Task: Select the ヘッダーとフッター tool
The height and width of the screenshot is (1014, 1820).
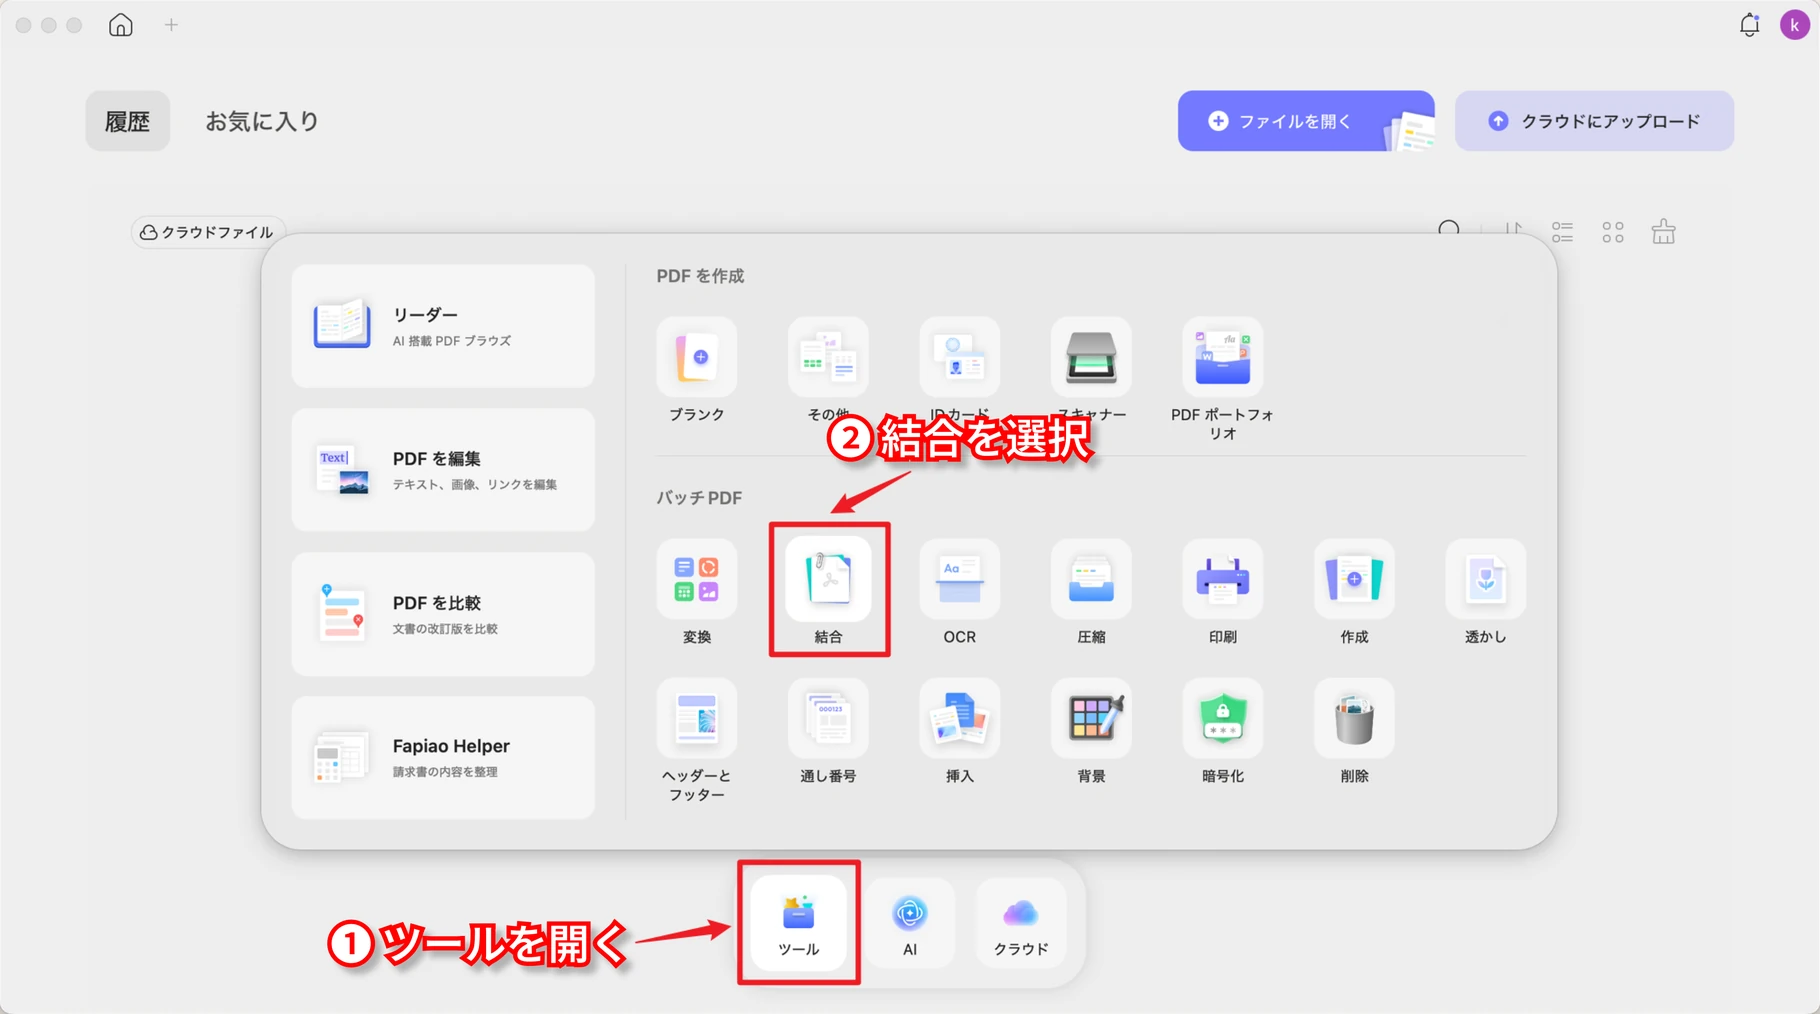Action: click(x=697, y=718)
